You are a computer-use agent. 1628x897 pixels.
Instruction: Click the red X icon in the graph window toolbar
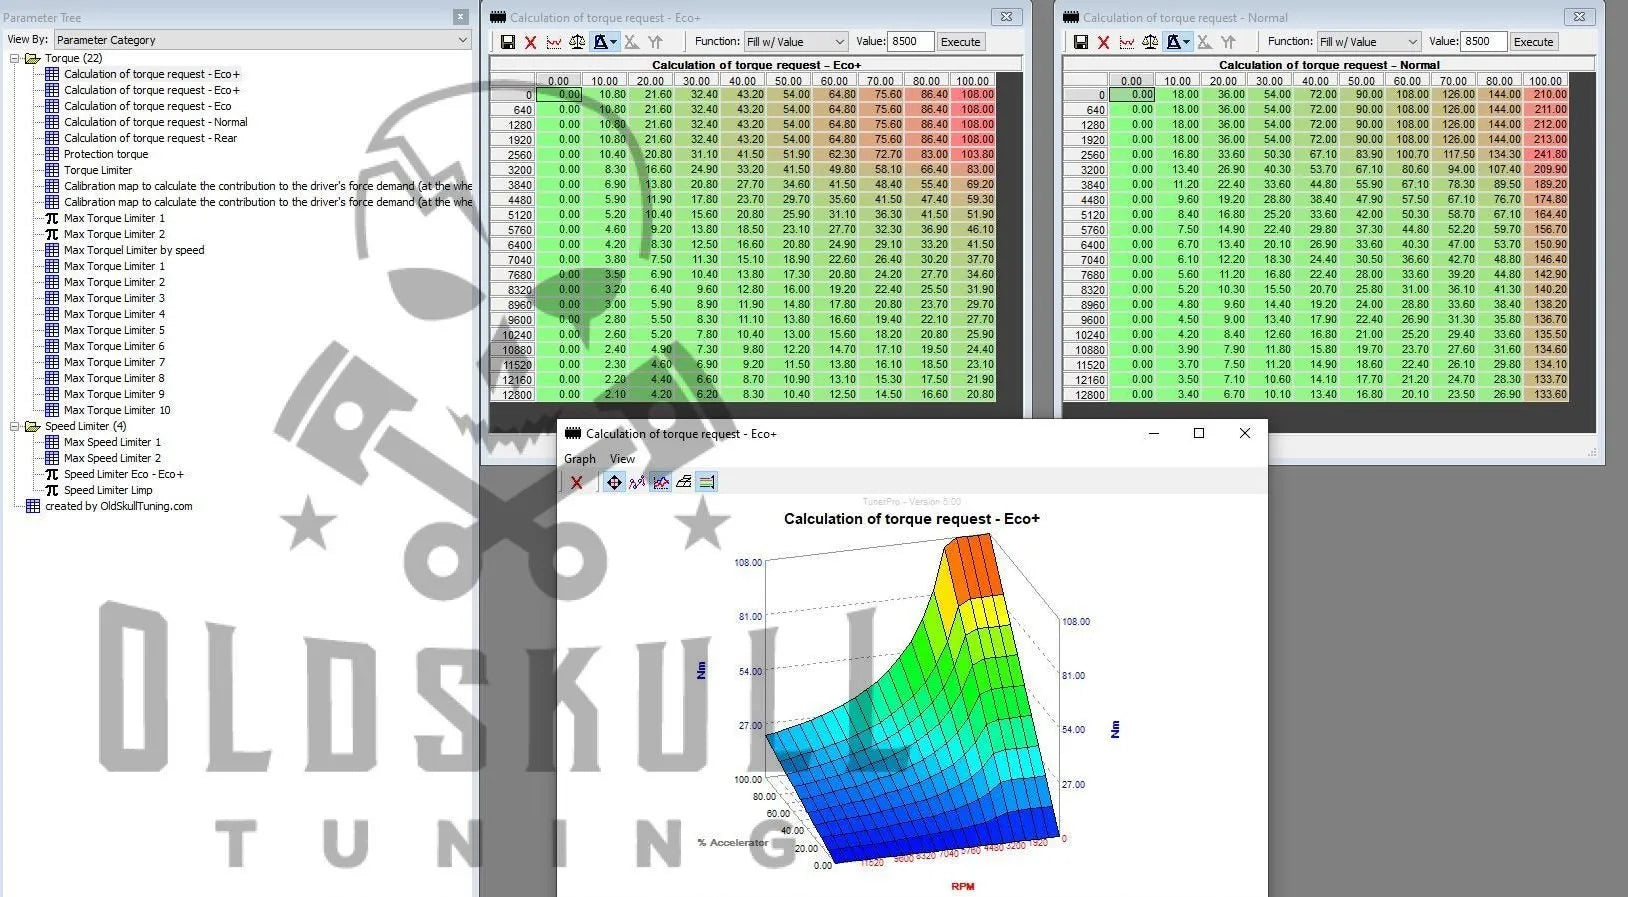coord(576,482)
